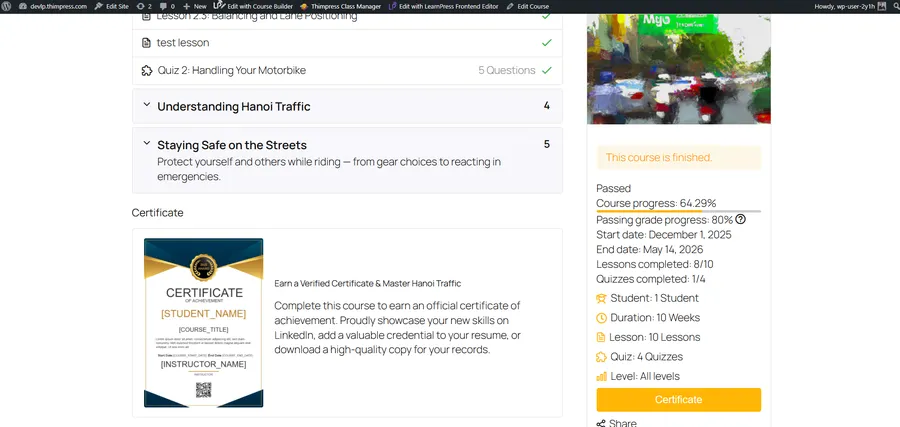Click the Share link
Image resolution: width=900 pixels, height=427 pixels.
tap(622, 423)
